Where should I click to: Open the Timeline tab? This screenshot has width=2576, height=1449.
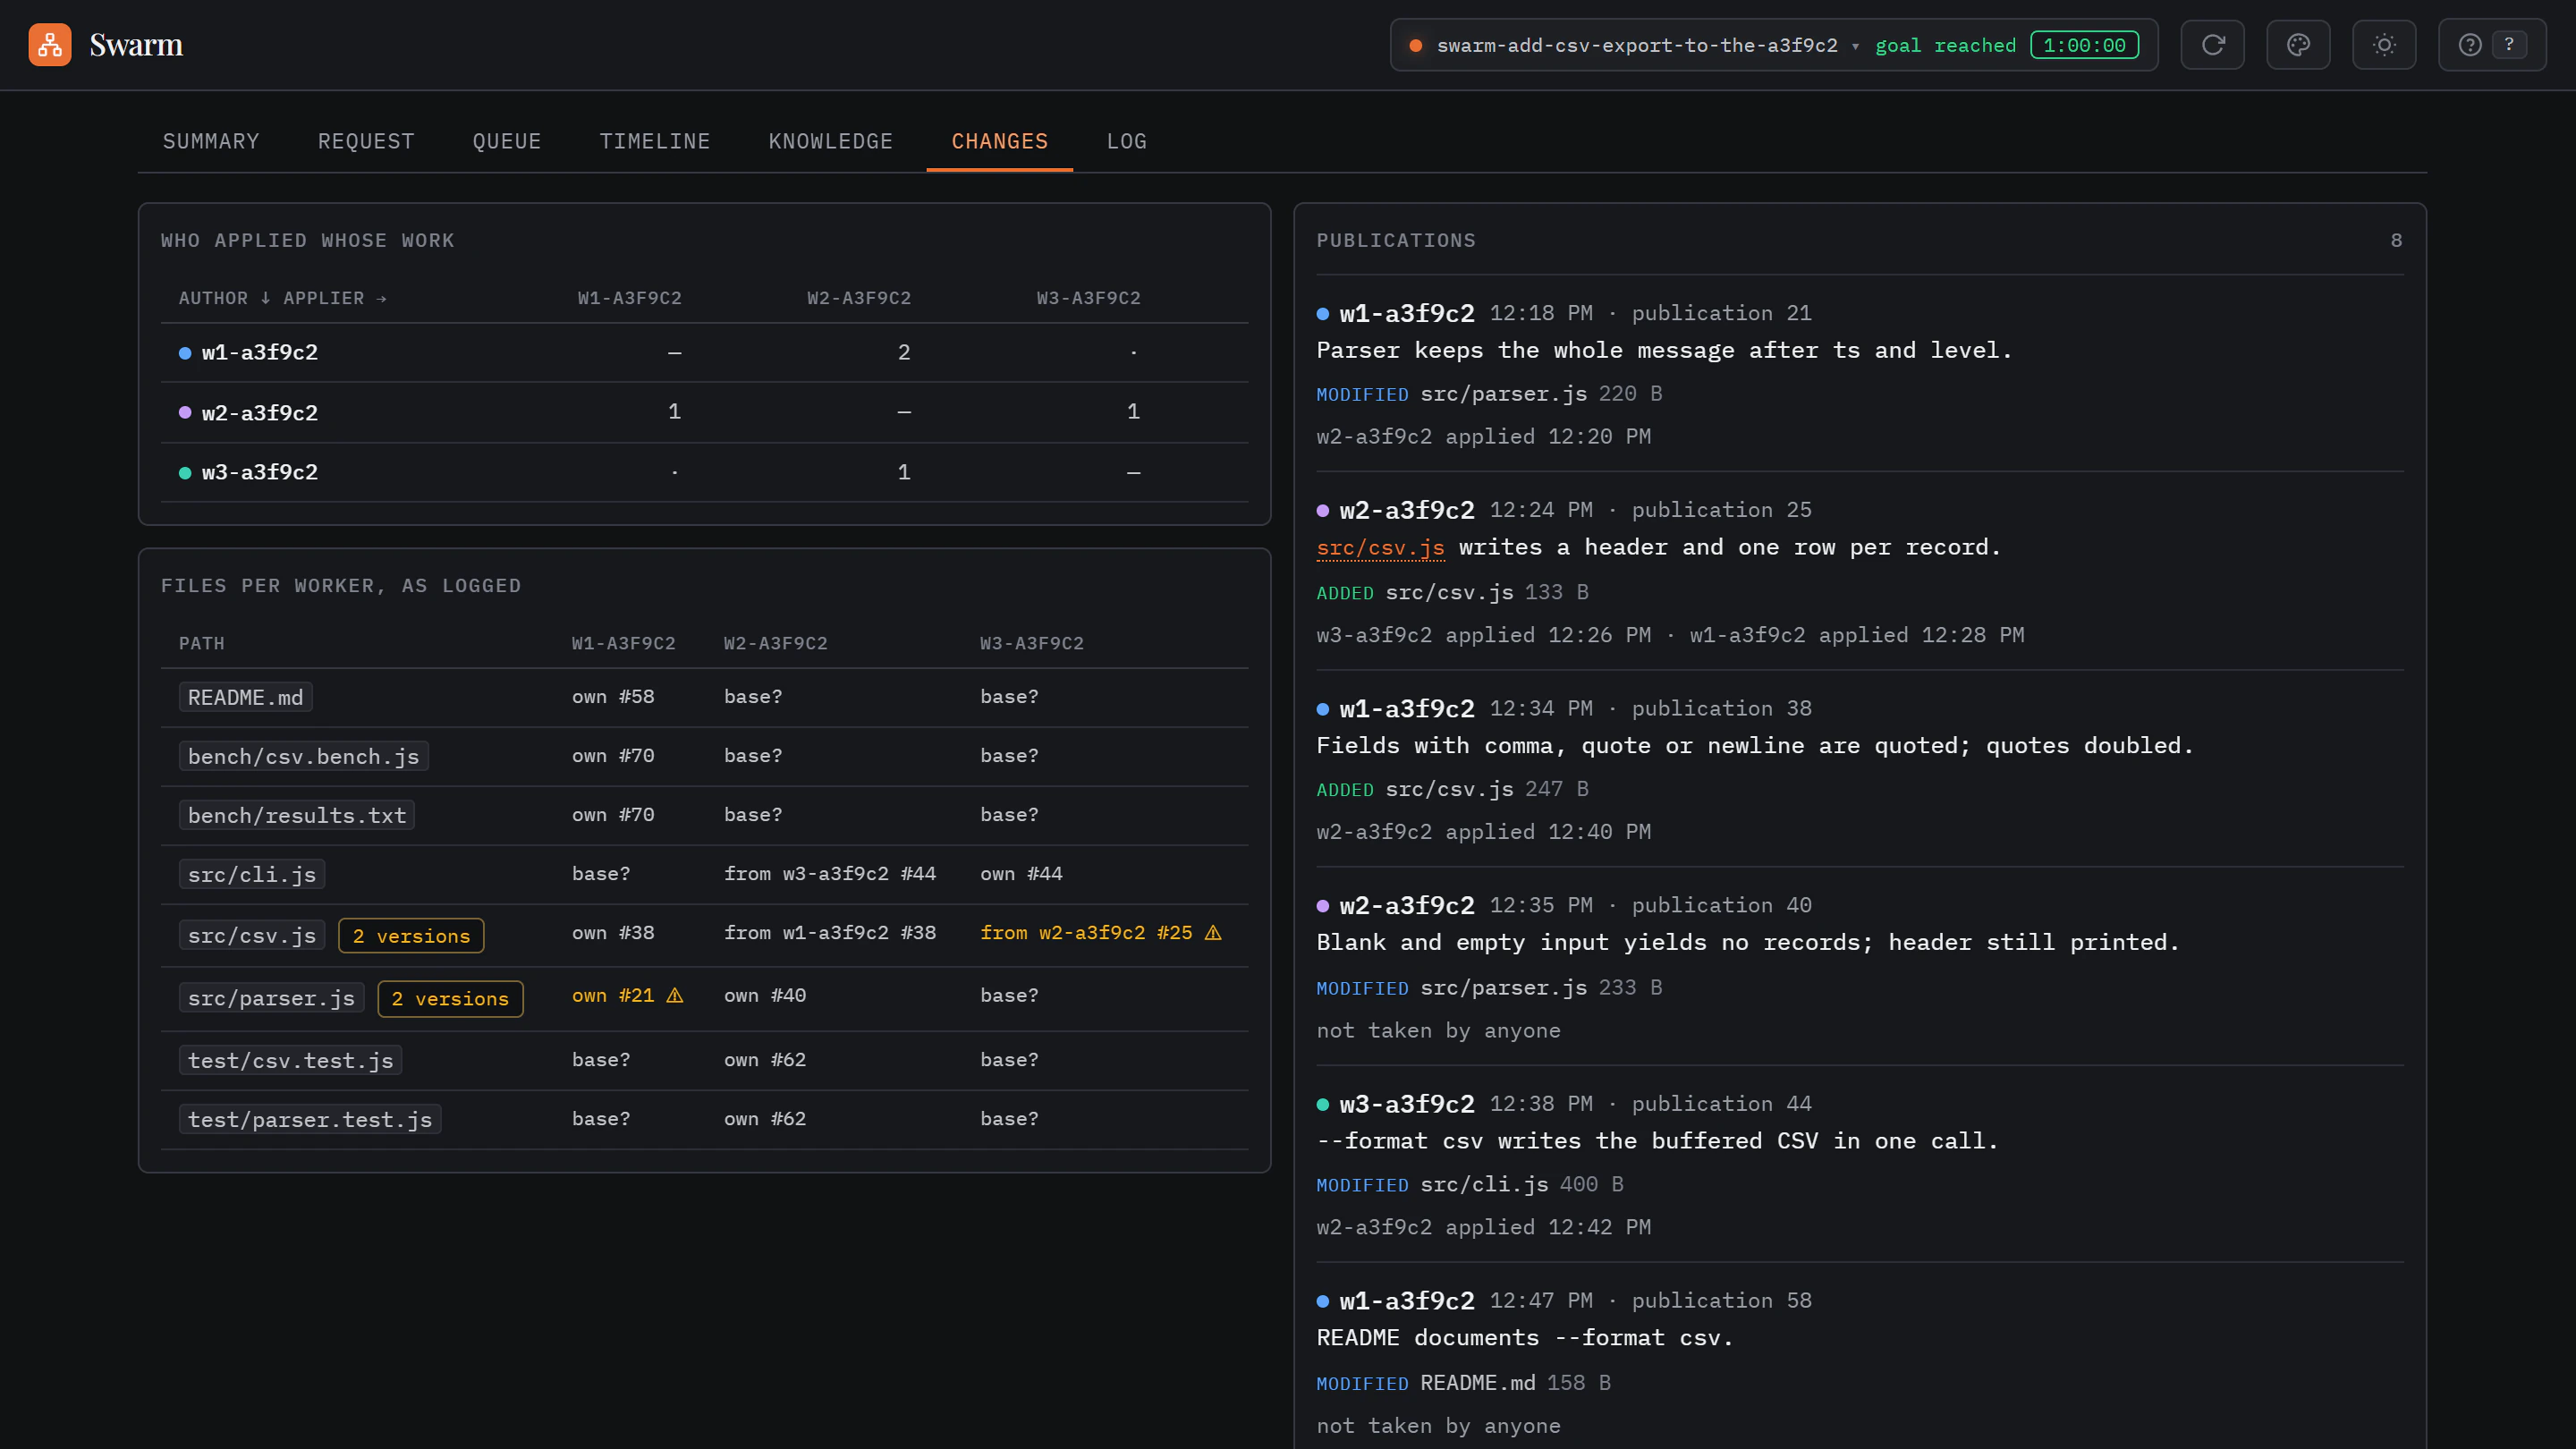[655, 141]
